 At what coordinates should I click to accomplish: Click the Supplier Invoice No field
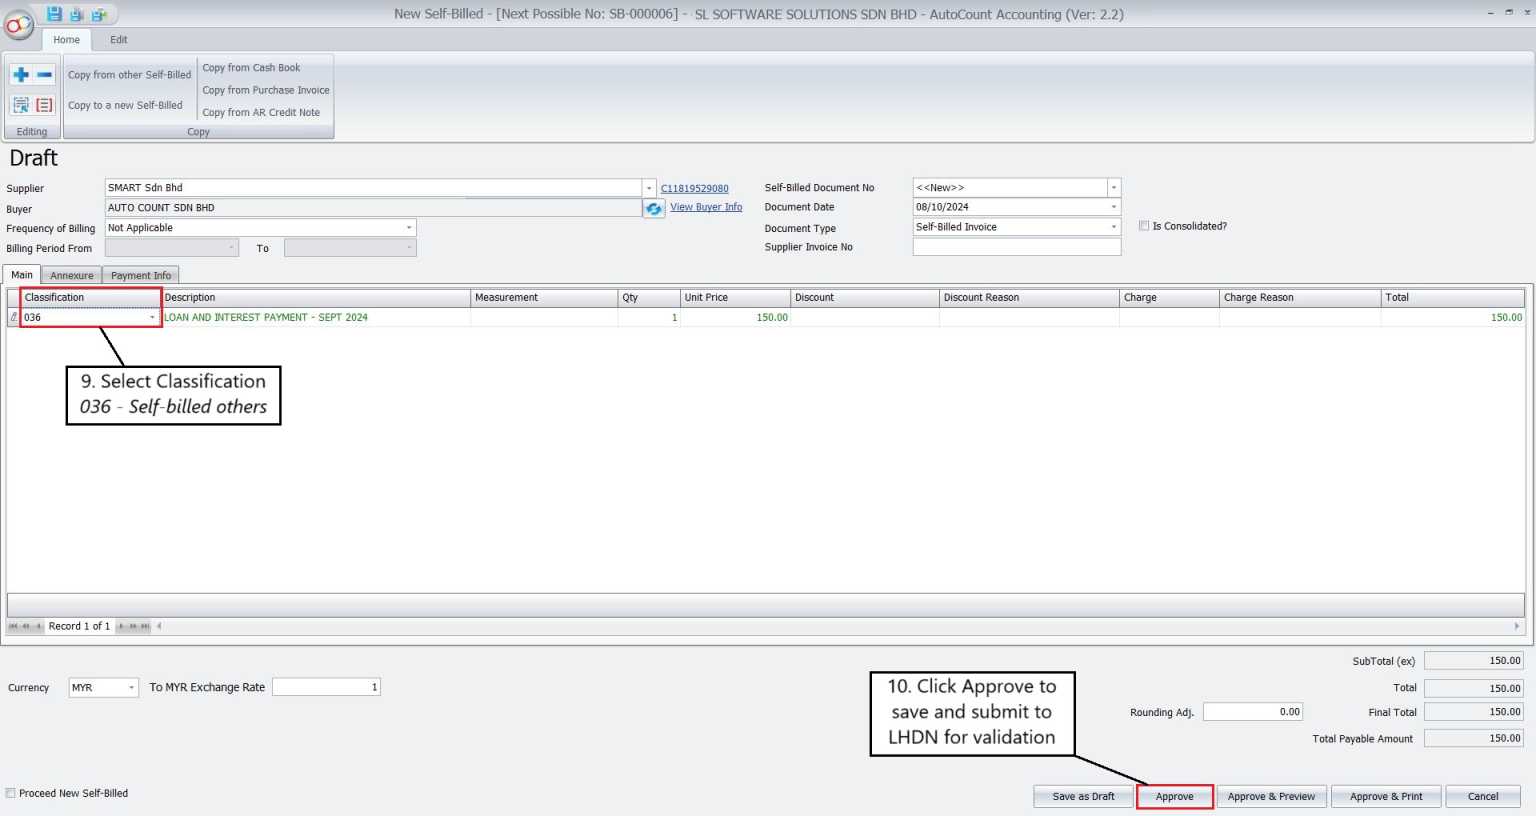tap(1016, 247)
